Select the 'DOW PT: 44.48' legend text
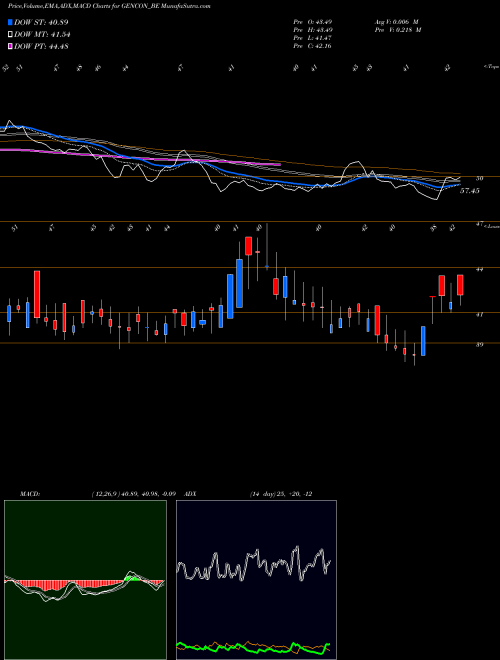This screenshot has height=660, width=500. click(x=41, y=46)
